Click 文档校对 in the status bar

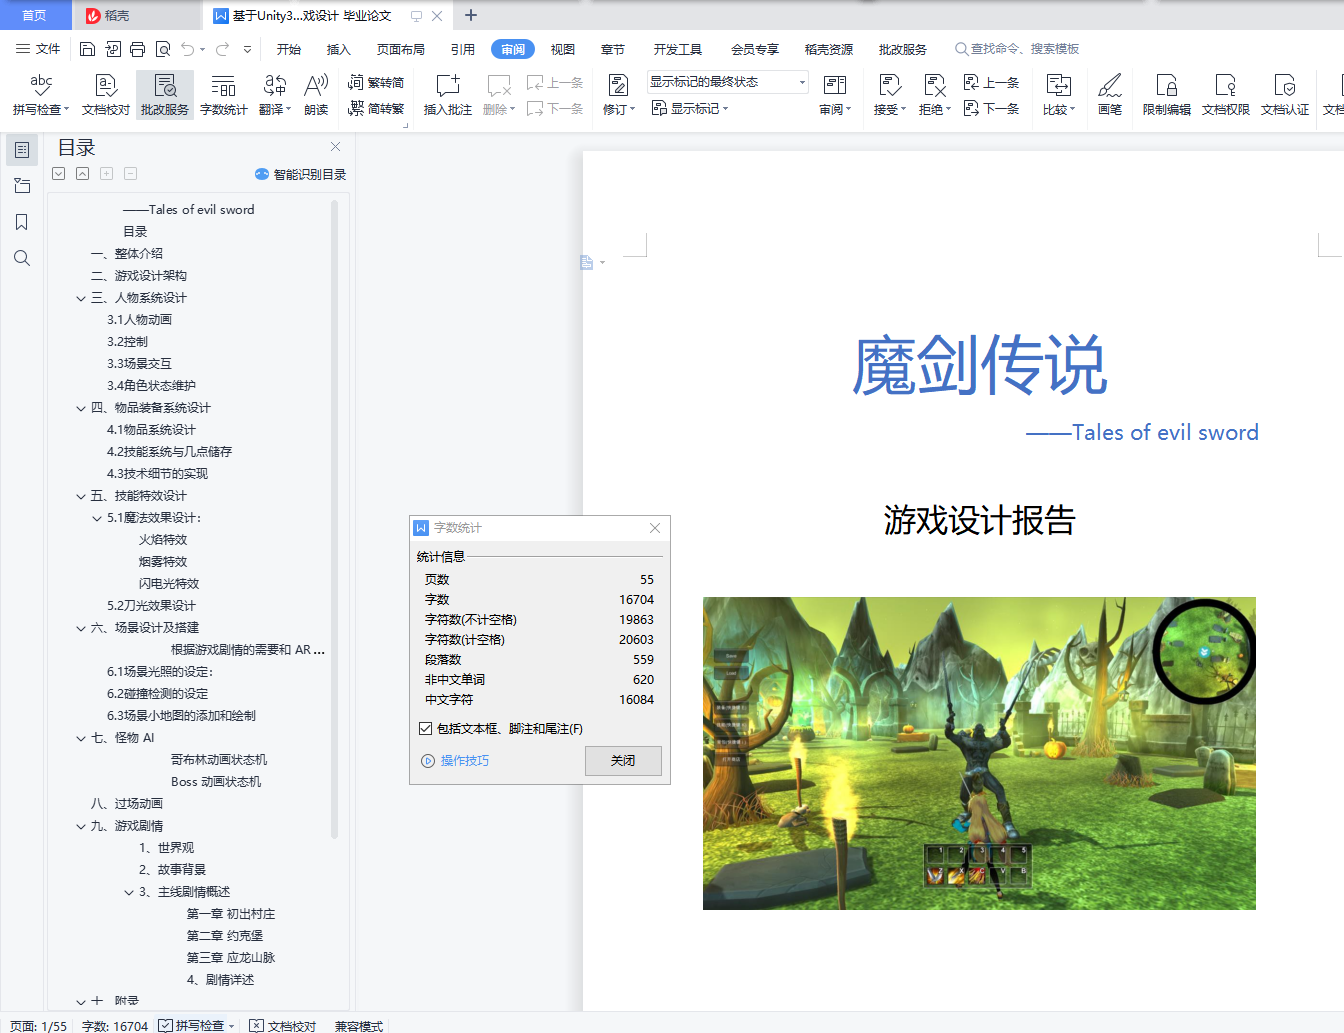coord(283,1026)
